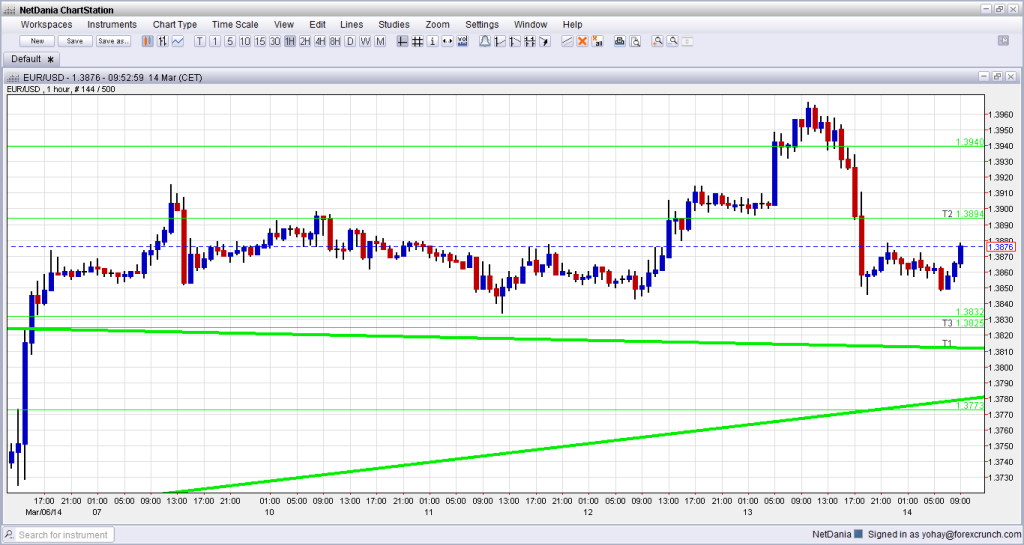
Task: Open the Instruments menu
Action: [112, 24]
